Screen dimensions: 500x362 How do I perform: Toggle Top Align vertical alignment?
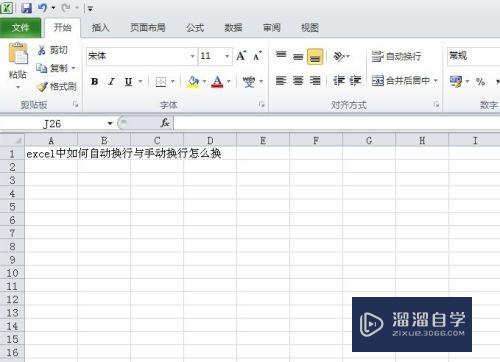tap(281, 56)
